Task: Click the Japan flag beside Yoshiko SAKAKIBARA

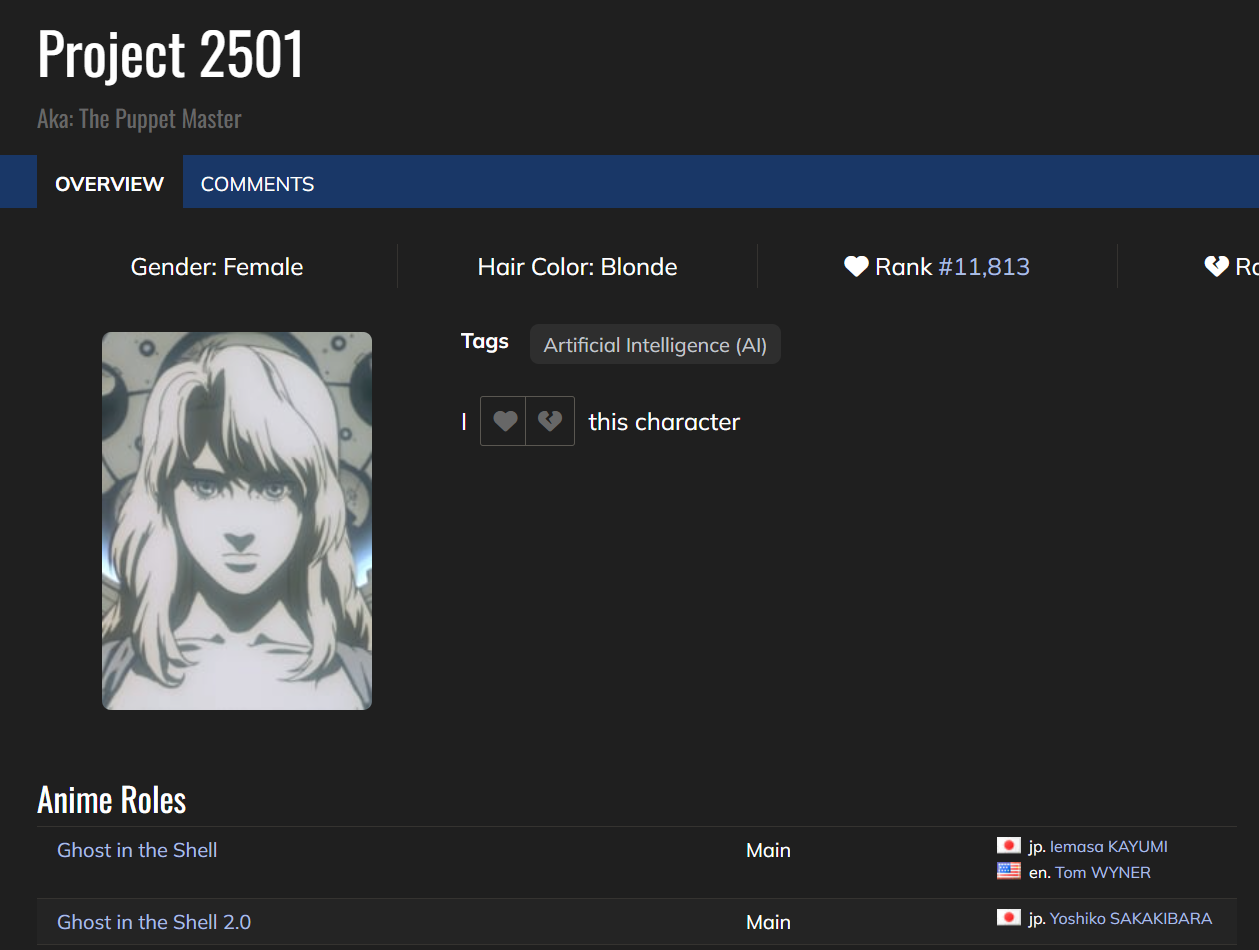Action: [x=1008, y=918]
